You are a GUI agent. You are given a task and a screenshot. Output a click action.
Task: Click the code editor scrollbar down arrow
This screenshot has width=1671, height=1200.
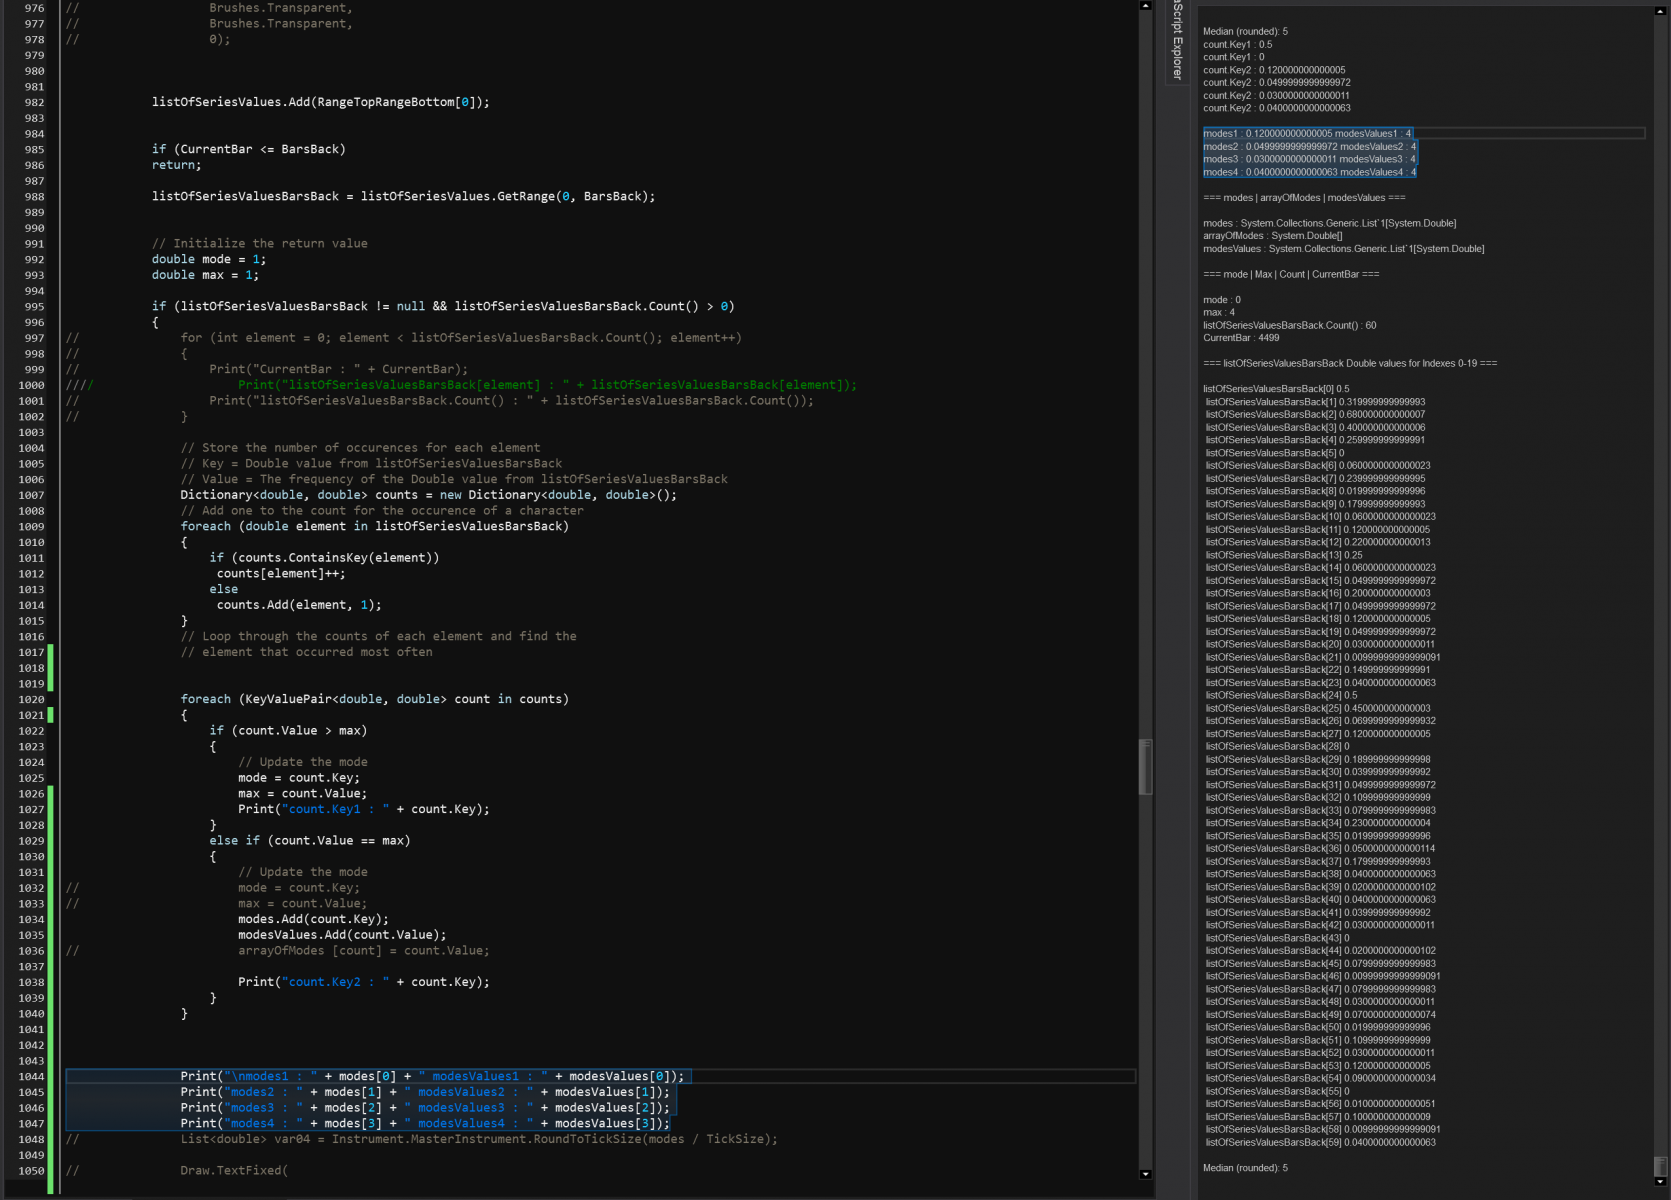click(1145, 1174)
